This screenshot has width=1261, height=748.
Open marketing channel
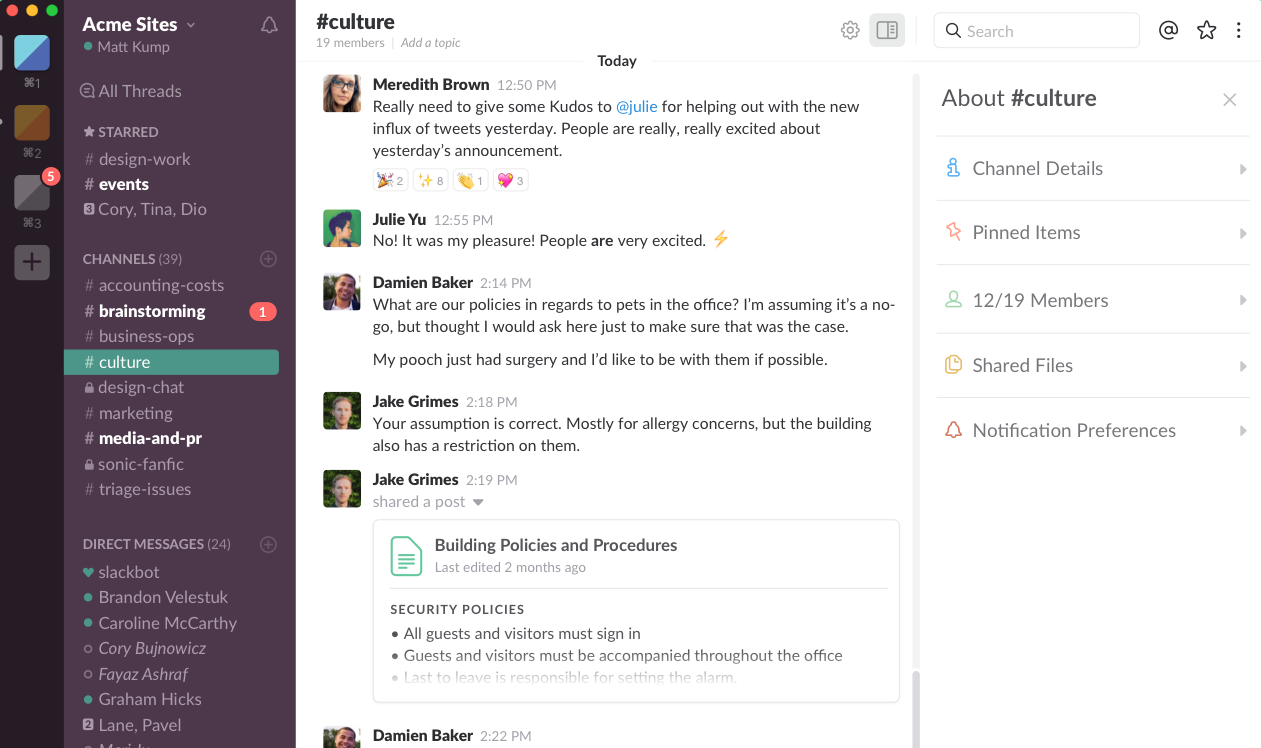(128, 413)
